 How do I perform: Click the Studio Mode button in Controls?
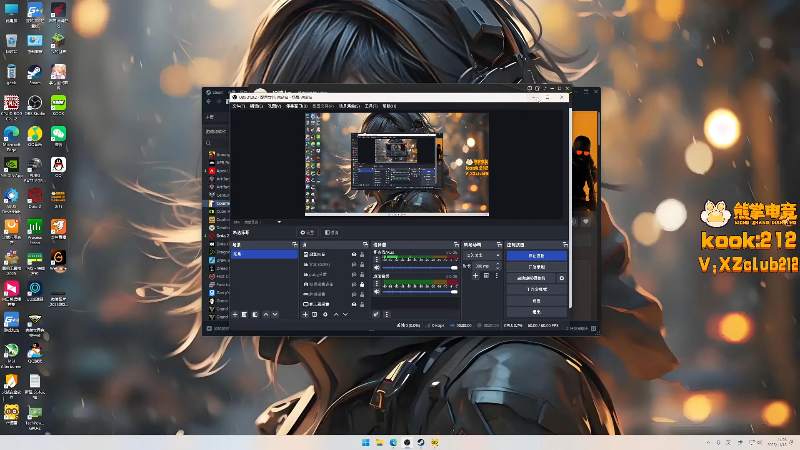[536, 289]
